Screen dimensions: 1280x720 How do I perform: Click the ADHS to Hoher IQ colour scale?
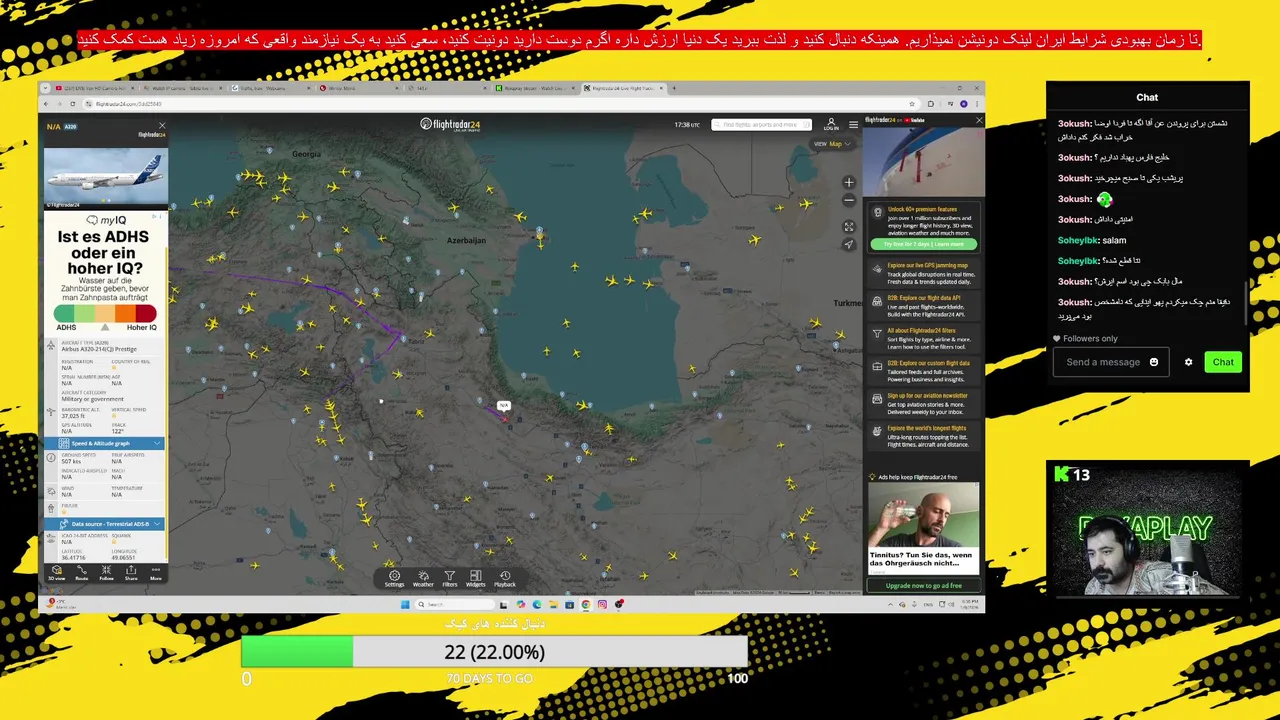click(105, 314)
